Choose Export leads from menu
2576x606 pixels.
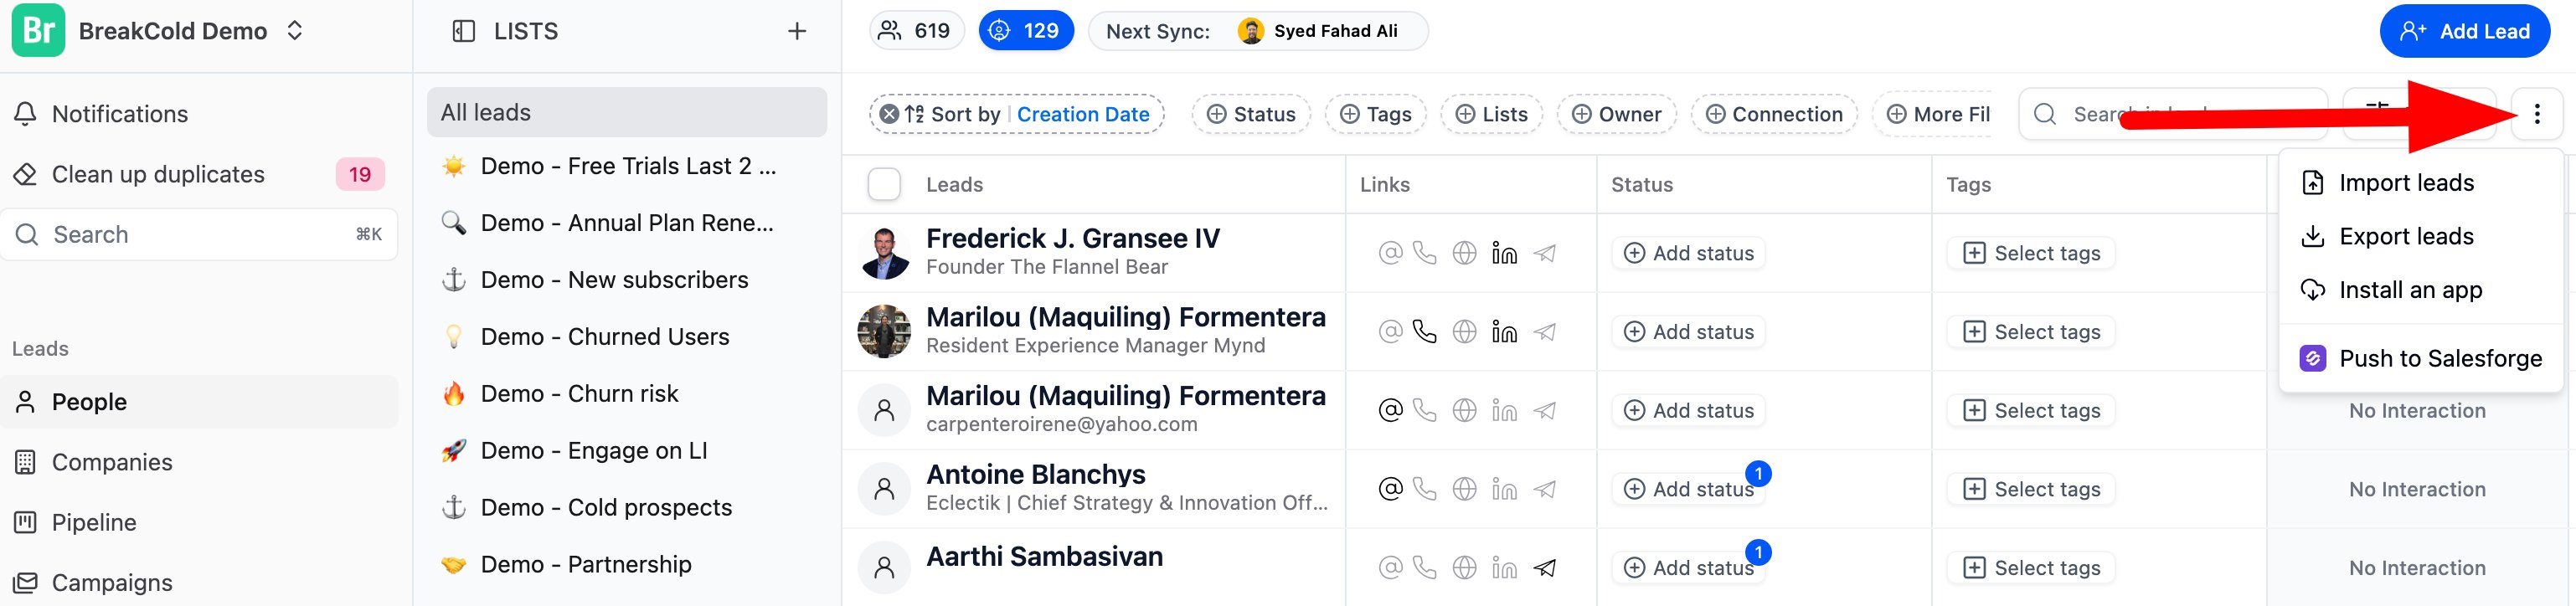pos(2420,237)
